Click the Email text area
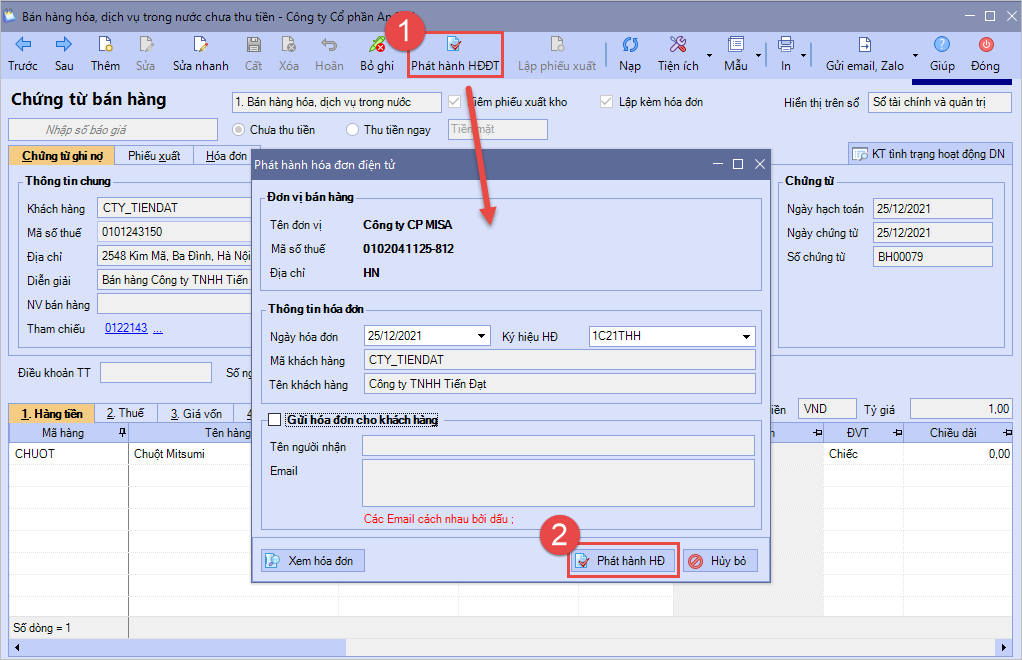This screenshot has height=660, width=1022. pyautogui.click(x=558, y=483)
